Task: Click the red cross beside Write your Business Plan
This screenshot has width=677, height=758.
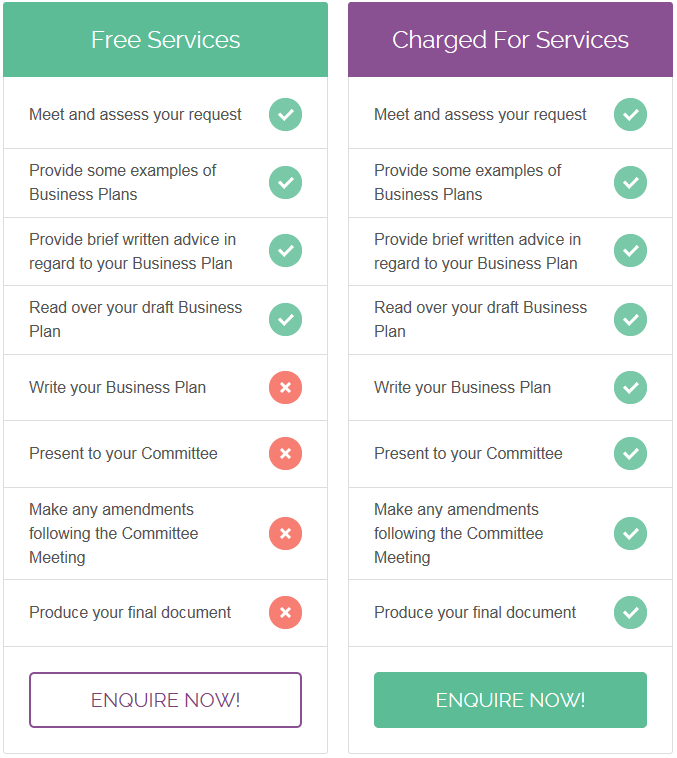Action: tap(285, 387)
